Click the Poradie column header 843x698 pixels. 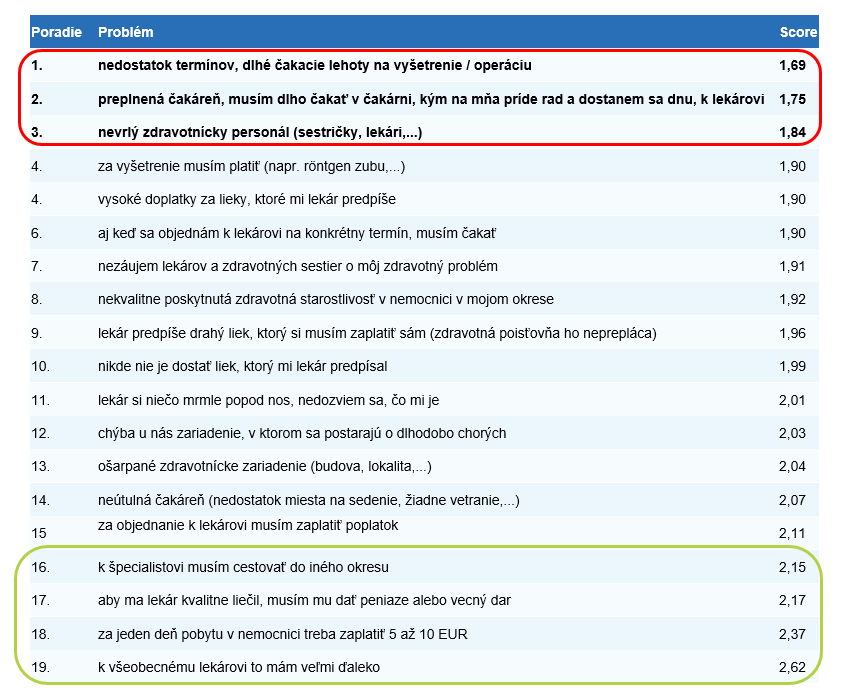coord(56,33)
